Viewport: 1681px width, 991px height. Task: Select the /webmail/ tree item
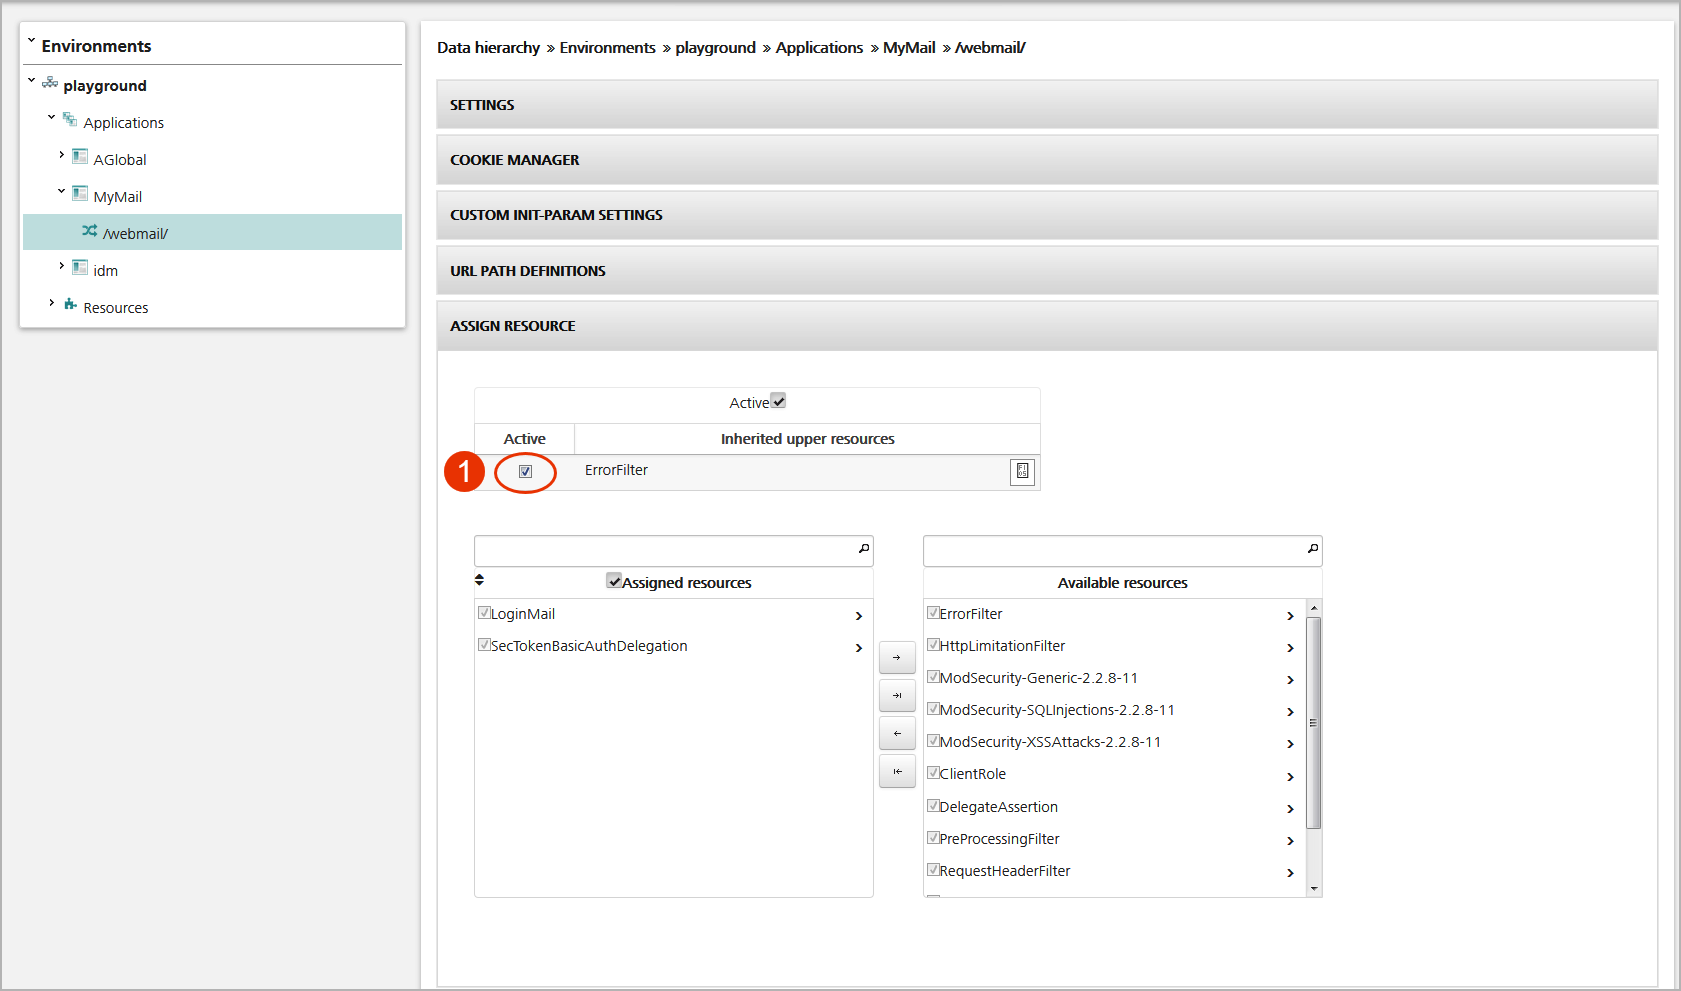pyautogui.click(x=212, y=232)
